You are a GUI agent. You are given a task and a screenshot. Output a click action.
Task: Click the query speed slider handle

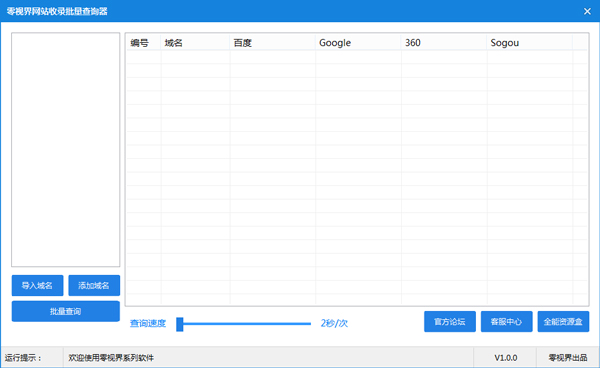(179, 324)
